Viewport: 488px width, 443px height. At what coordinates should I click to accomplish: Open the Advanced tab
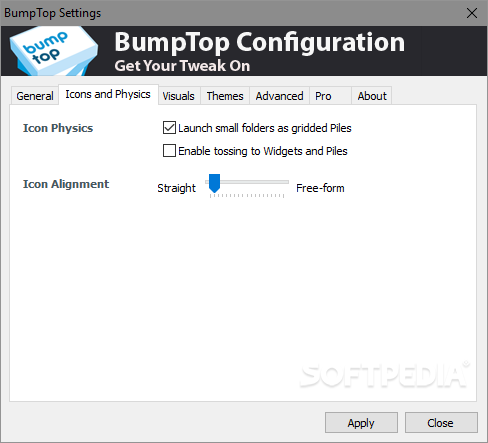tap(279, 96)
